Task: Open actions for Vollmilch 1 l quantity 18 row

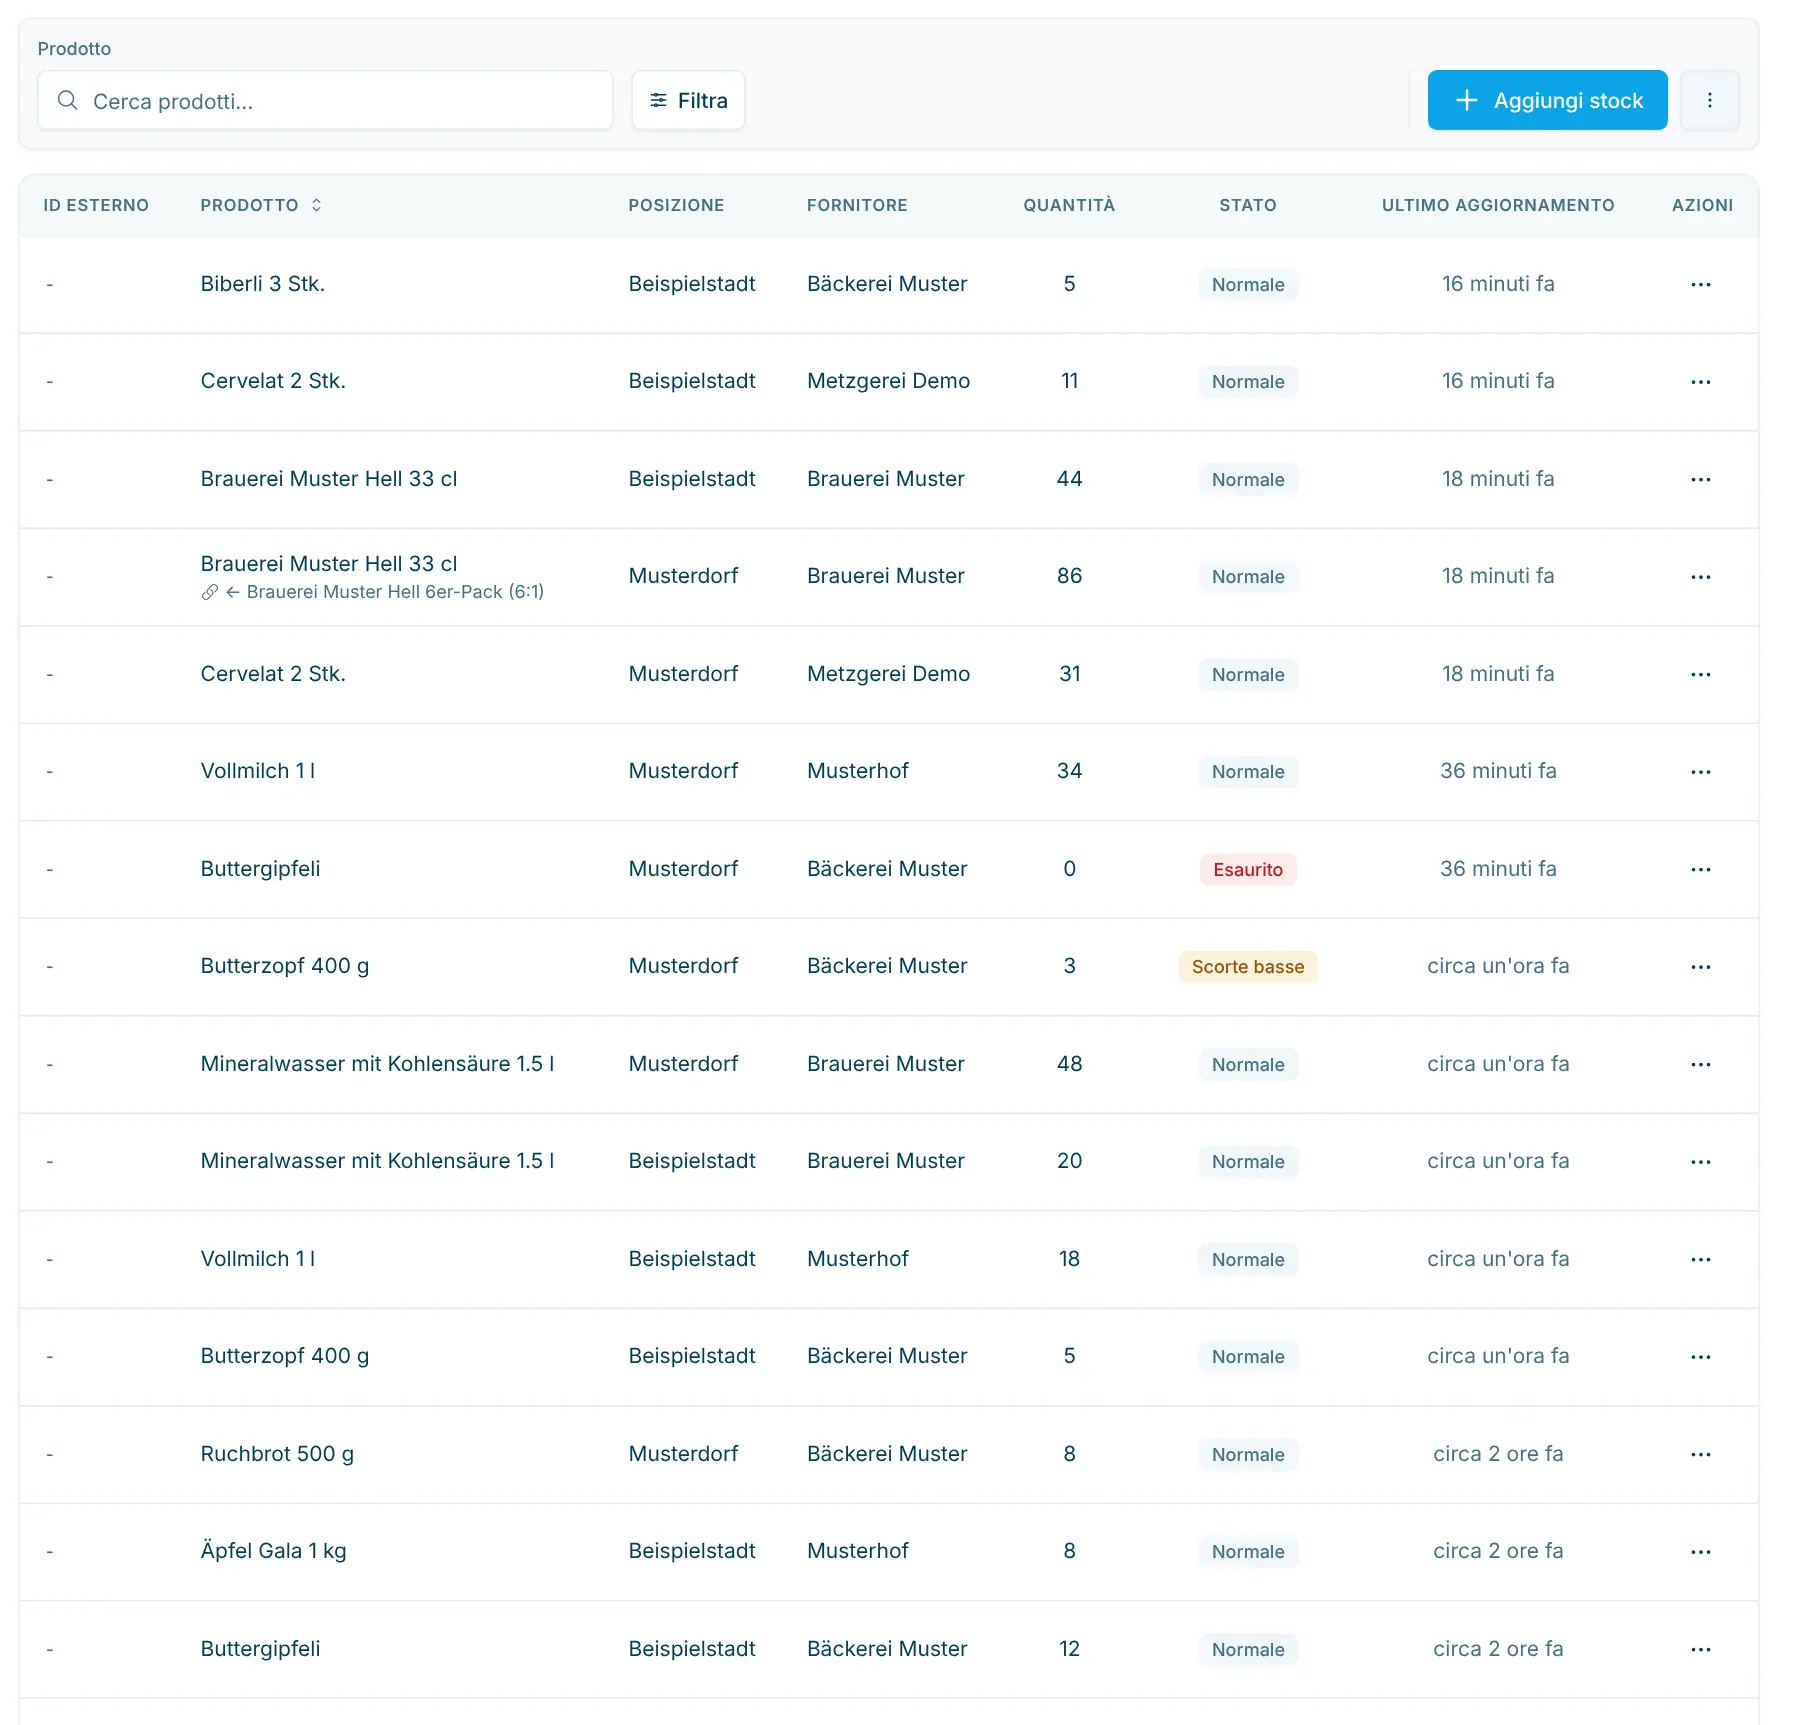Action: [1700, 1260]
